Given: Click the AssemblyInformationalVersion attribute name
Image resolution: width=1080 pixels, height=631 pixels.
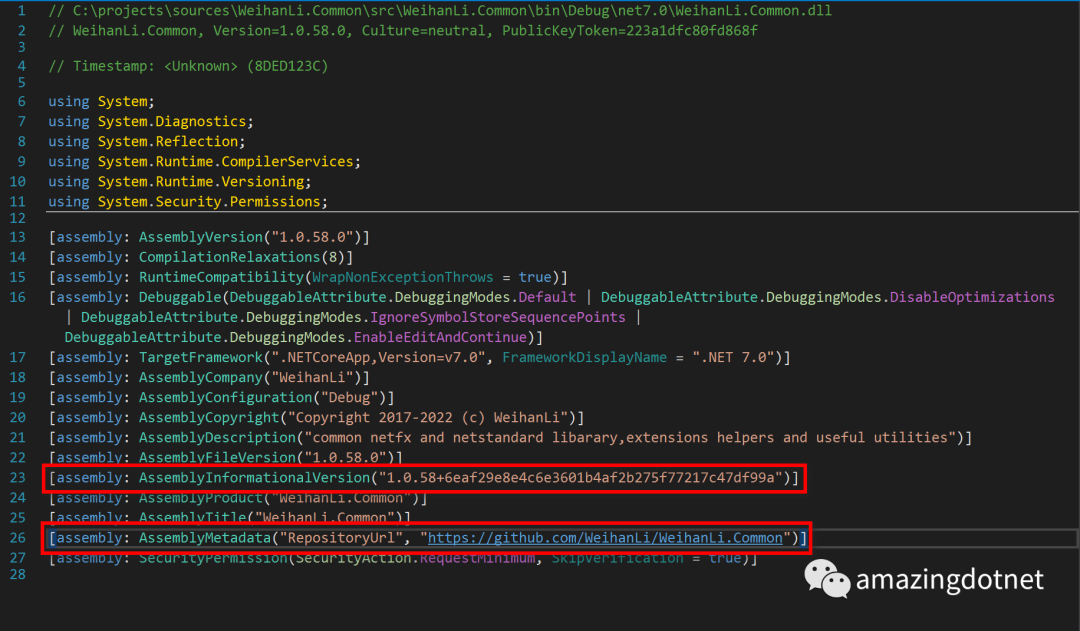Looking at the screenshot, I should (255, 477).
